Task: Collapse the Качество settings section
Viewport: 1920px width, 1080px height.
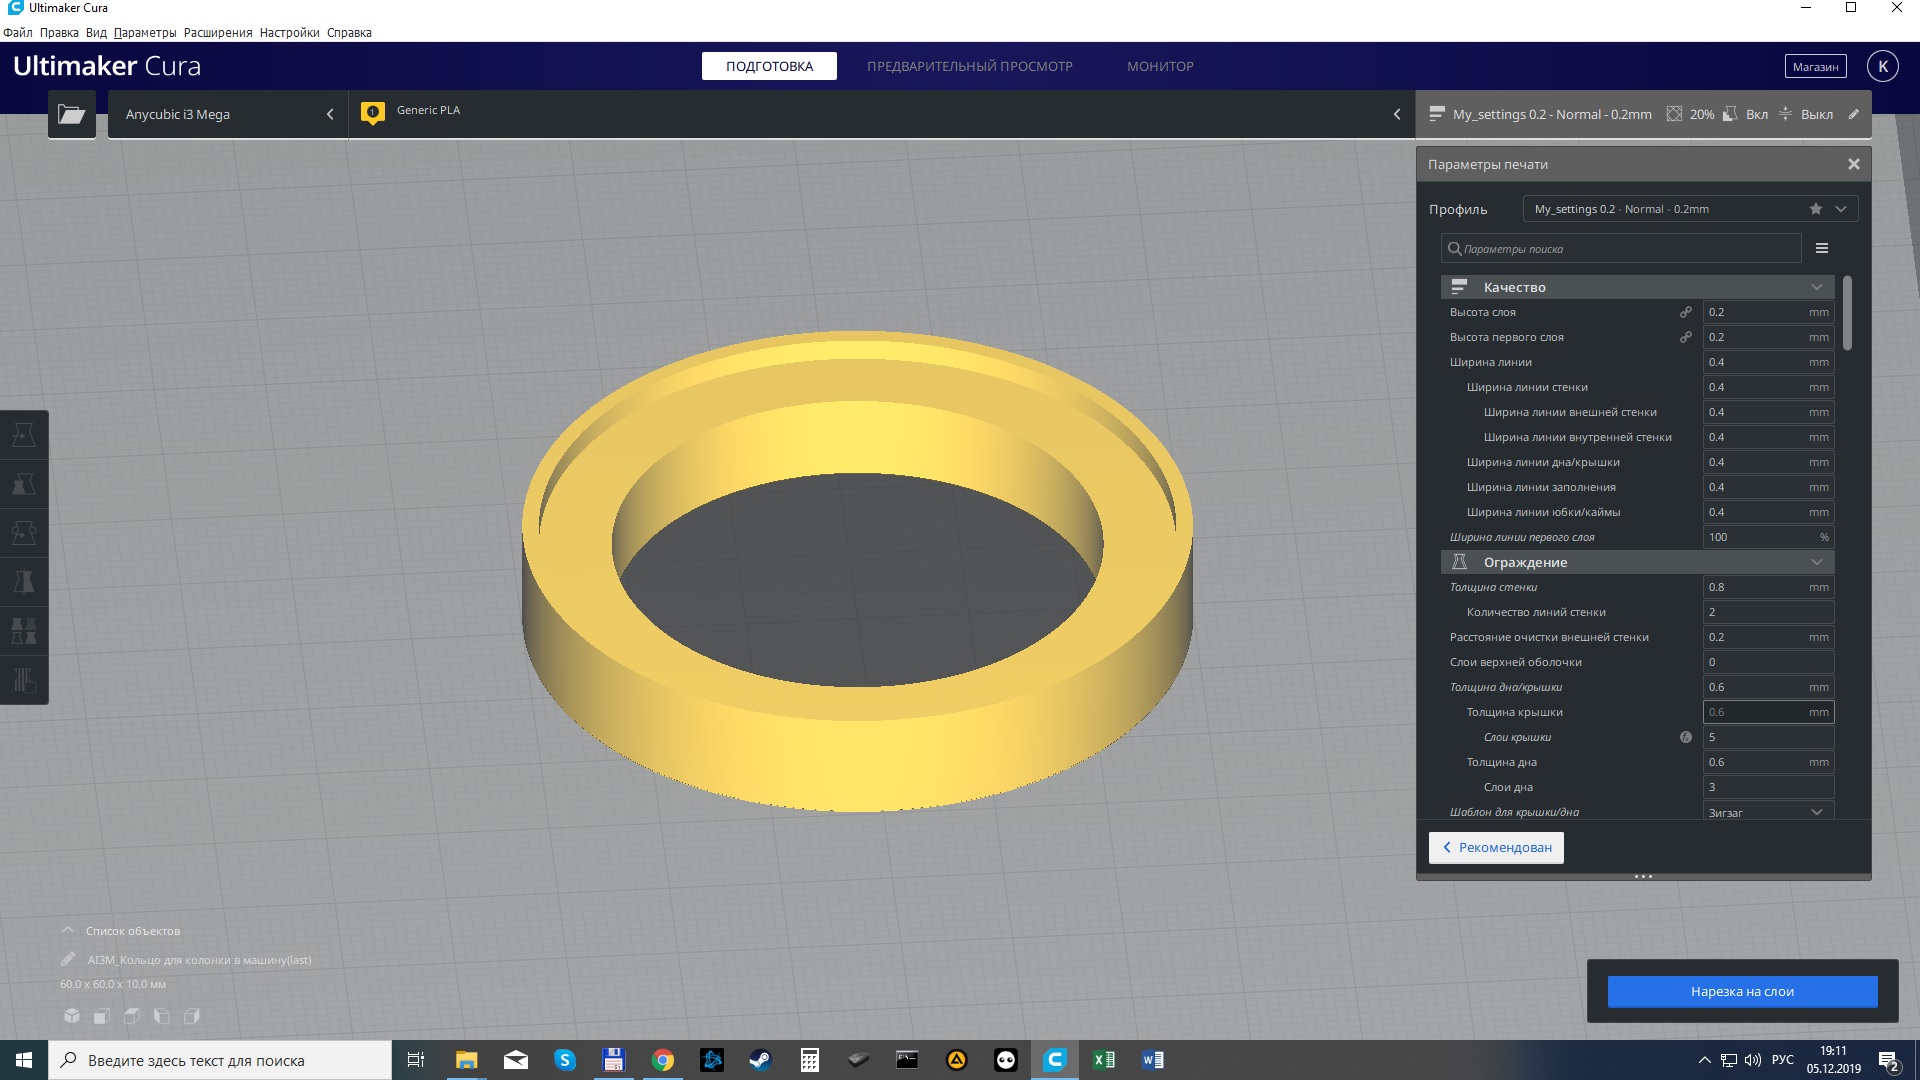Action: click(x=1638, y=287)
